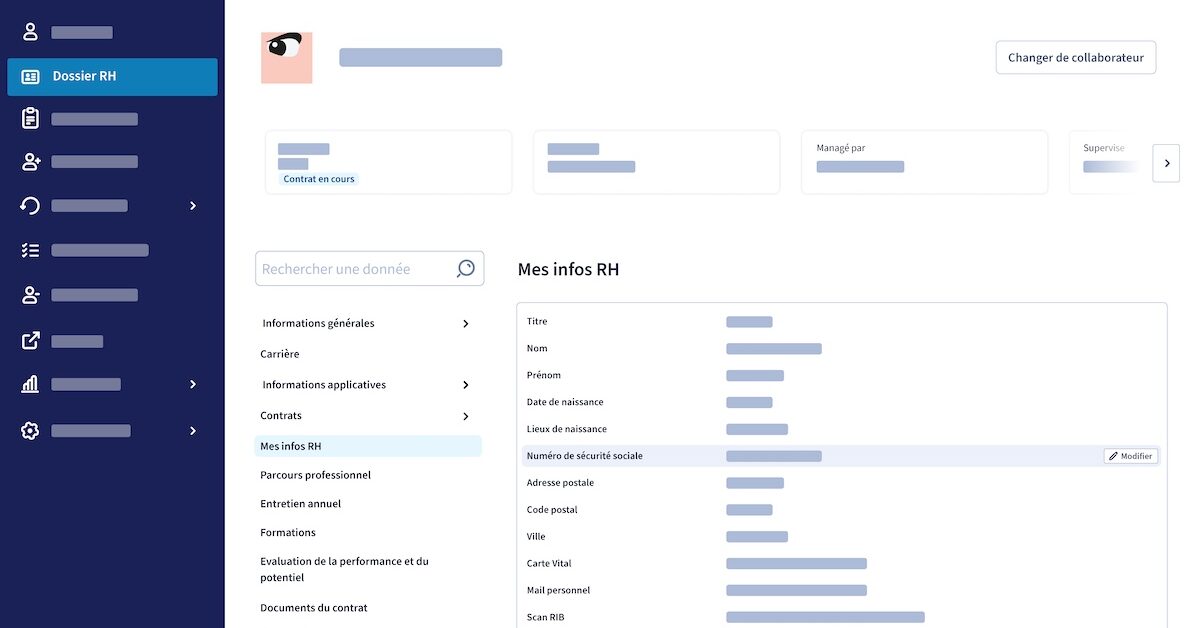1200x628 pixels.
Task: Click the settings gear at the bottom of sidebar
Action: coord(29,430)
